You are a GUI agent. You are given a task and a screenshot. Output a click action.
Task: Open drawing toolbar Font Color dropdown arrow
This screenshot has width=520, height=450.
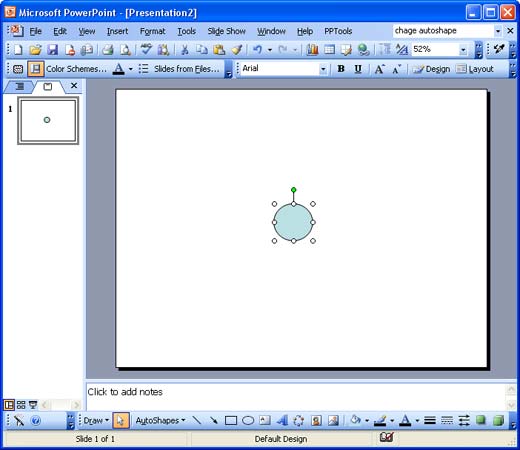(x=417, y=420)
